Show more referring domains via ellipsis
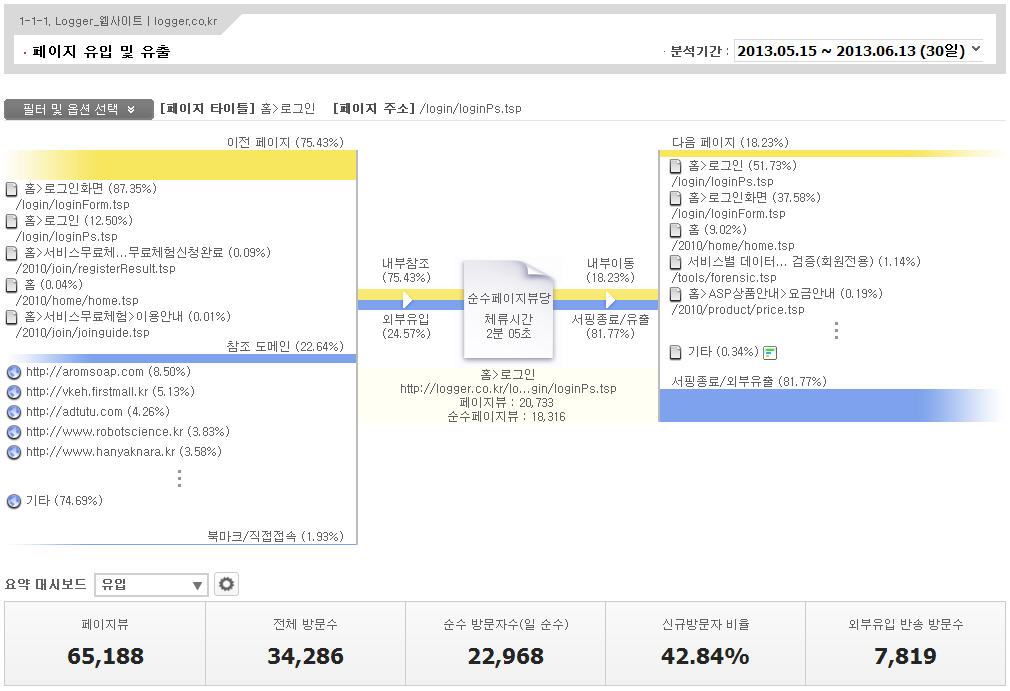 click(x=179, y=478)
